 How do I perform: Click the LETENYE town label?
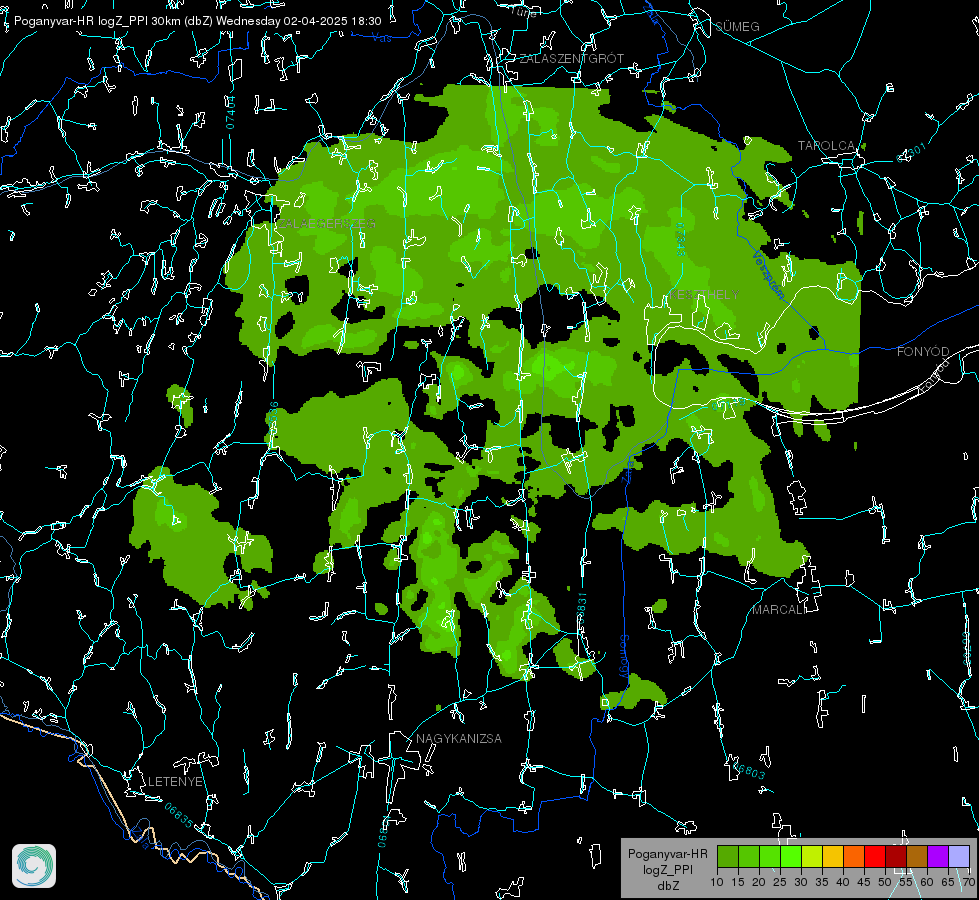175,782
